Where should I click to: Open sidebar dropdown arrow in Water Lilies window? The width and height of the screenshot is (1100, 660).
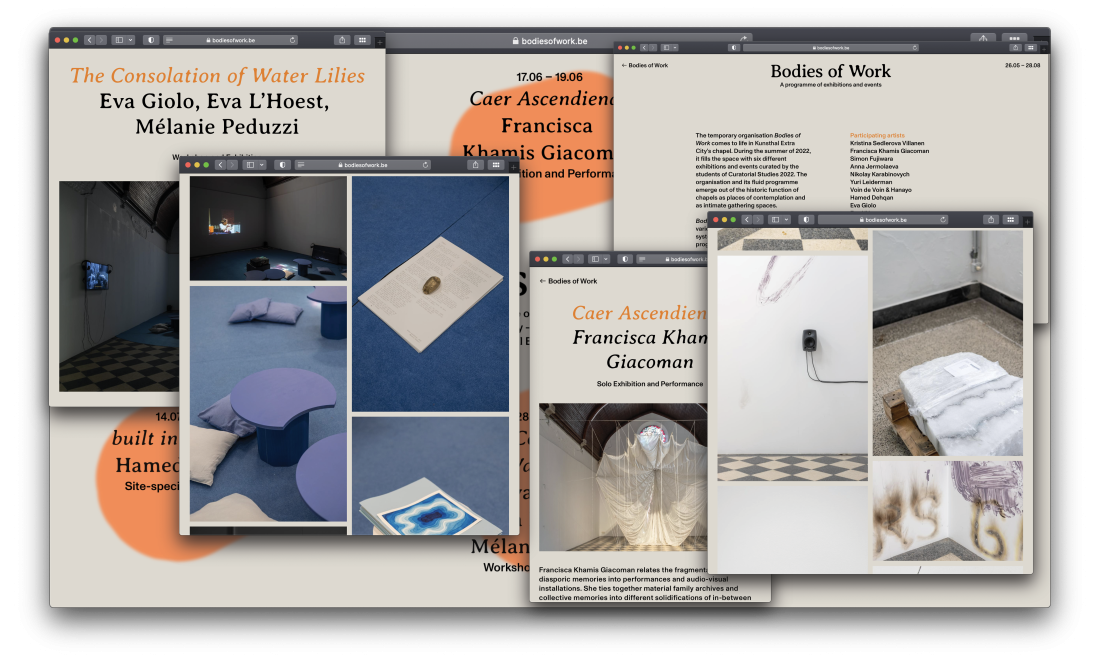[130, 40]
